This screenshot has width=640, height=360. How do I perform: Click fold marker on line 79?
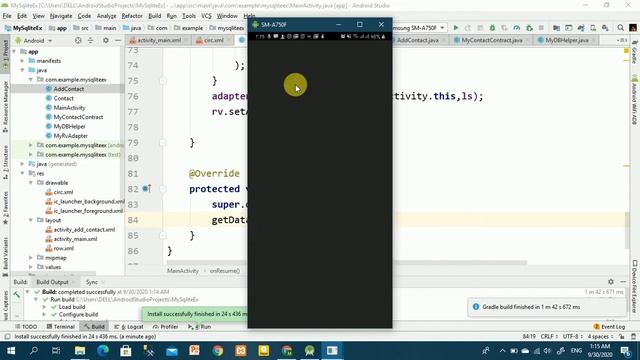162,142
